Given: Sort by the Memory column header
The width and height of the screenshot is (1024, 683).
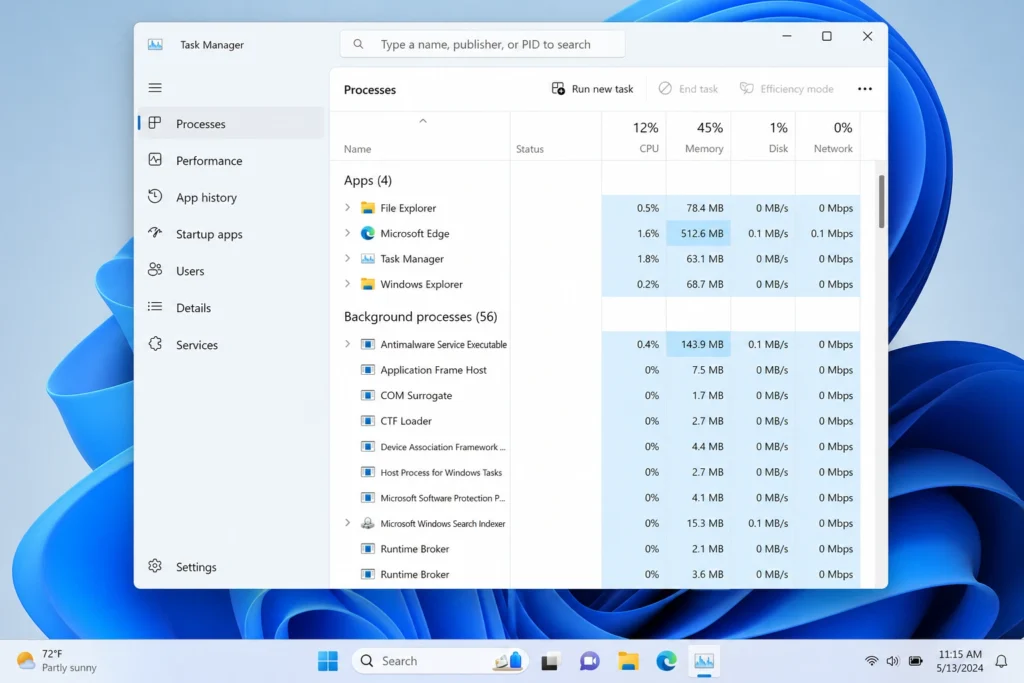Looking at the screenshot, I should 698,136.
